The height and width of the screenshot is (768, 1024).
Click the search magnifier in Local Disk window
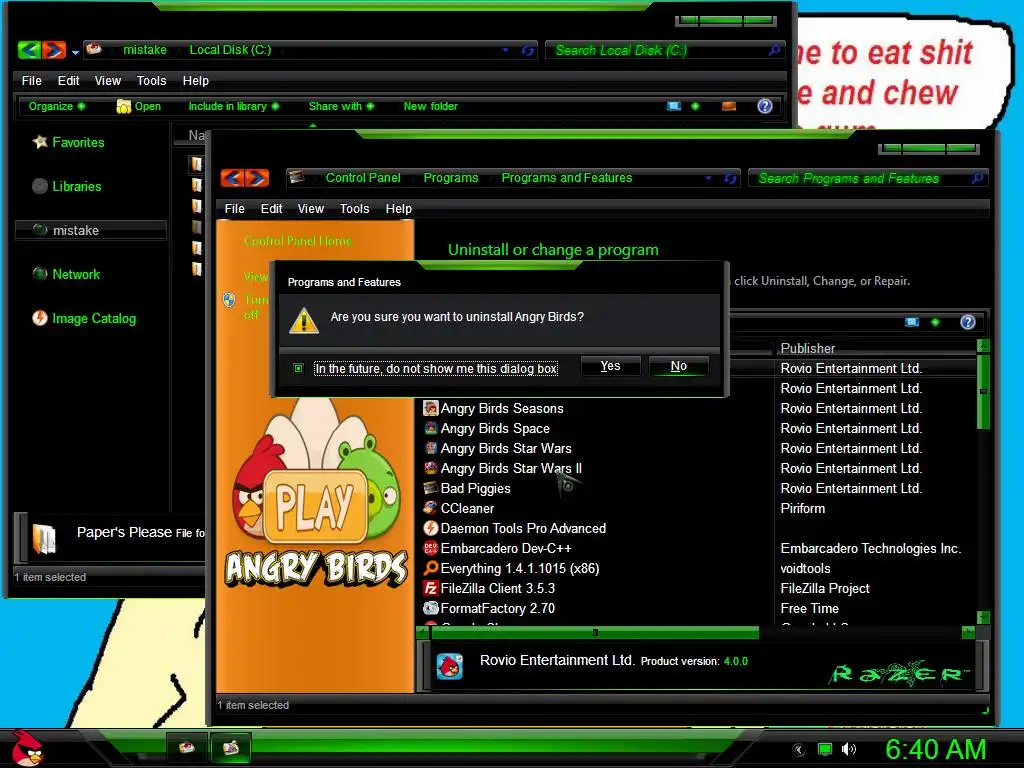[x=775, y=50]
